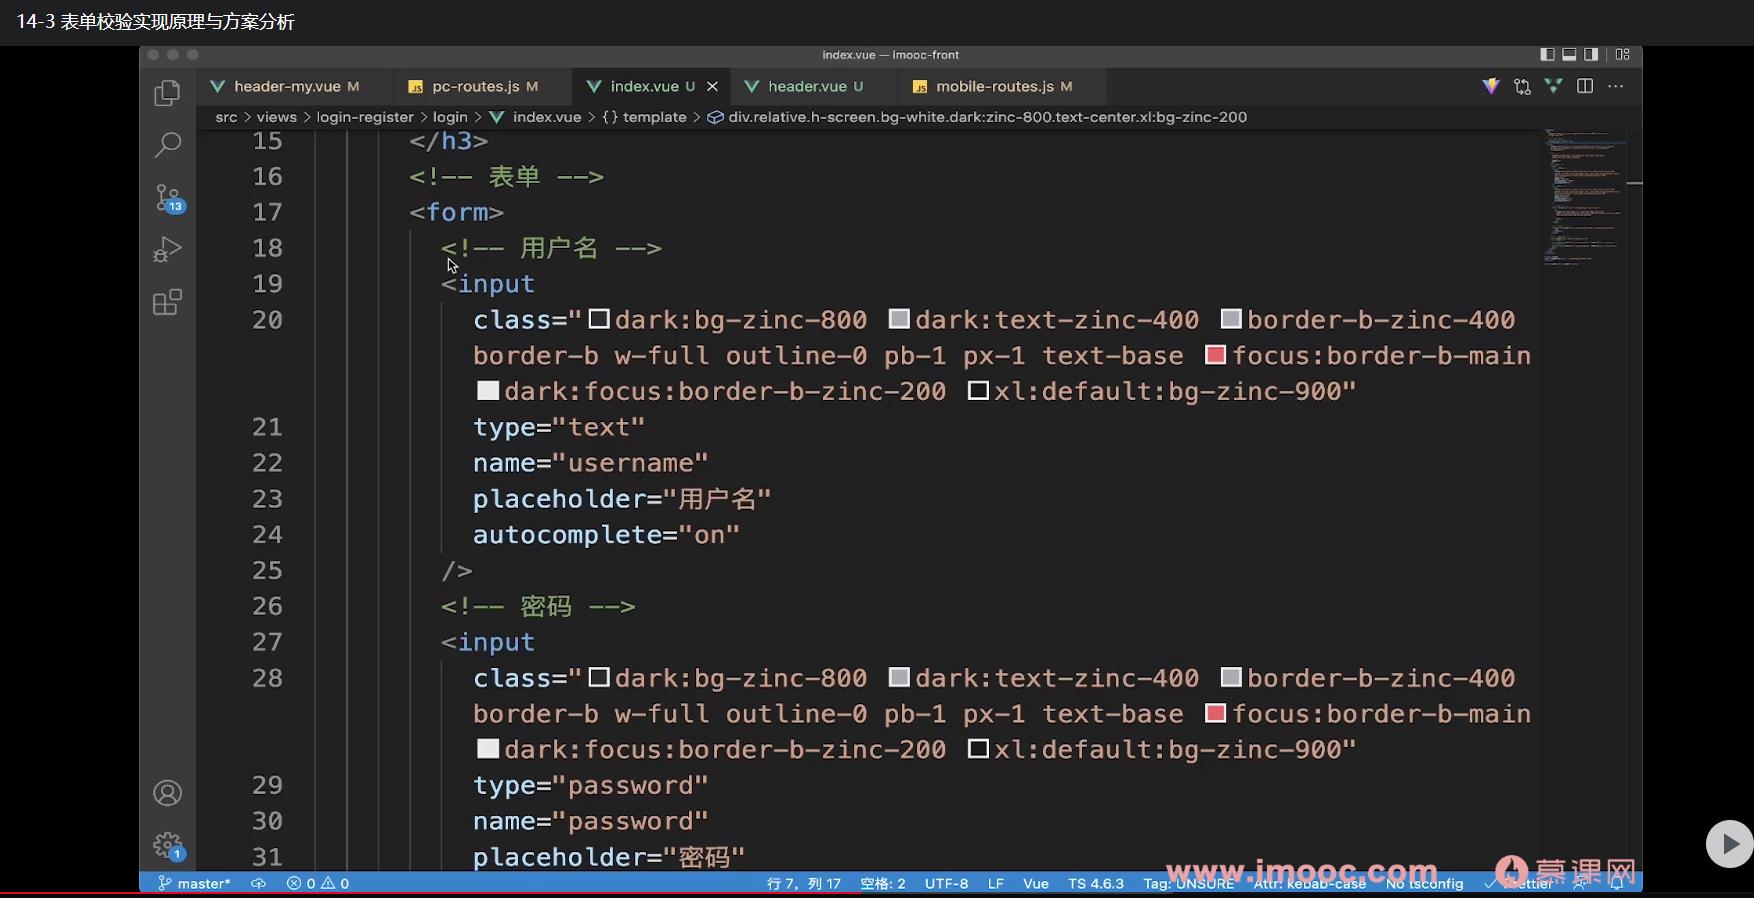The image size is (1754, 898).
Task: Close the index.vue tab
Action: click(x=712, y=86)
